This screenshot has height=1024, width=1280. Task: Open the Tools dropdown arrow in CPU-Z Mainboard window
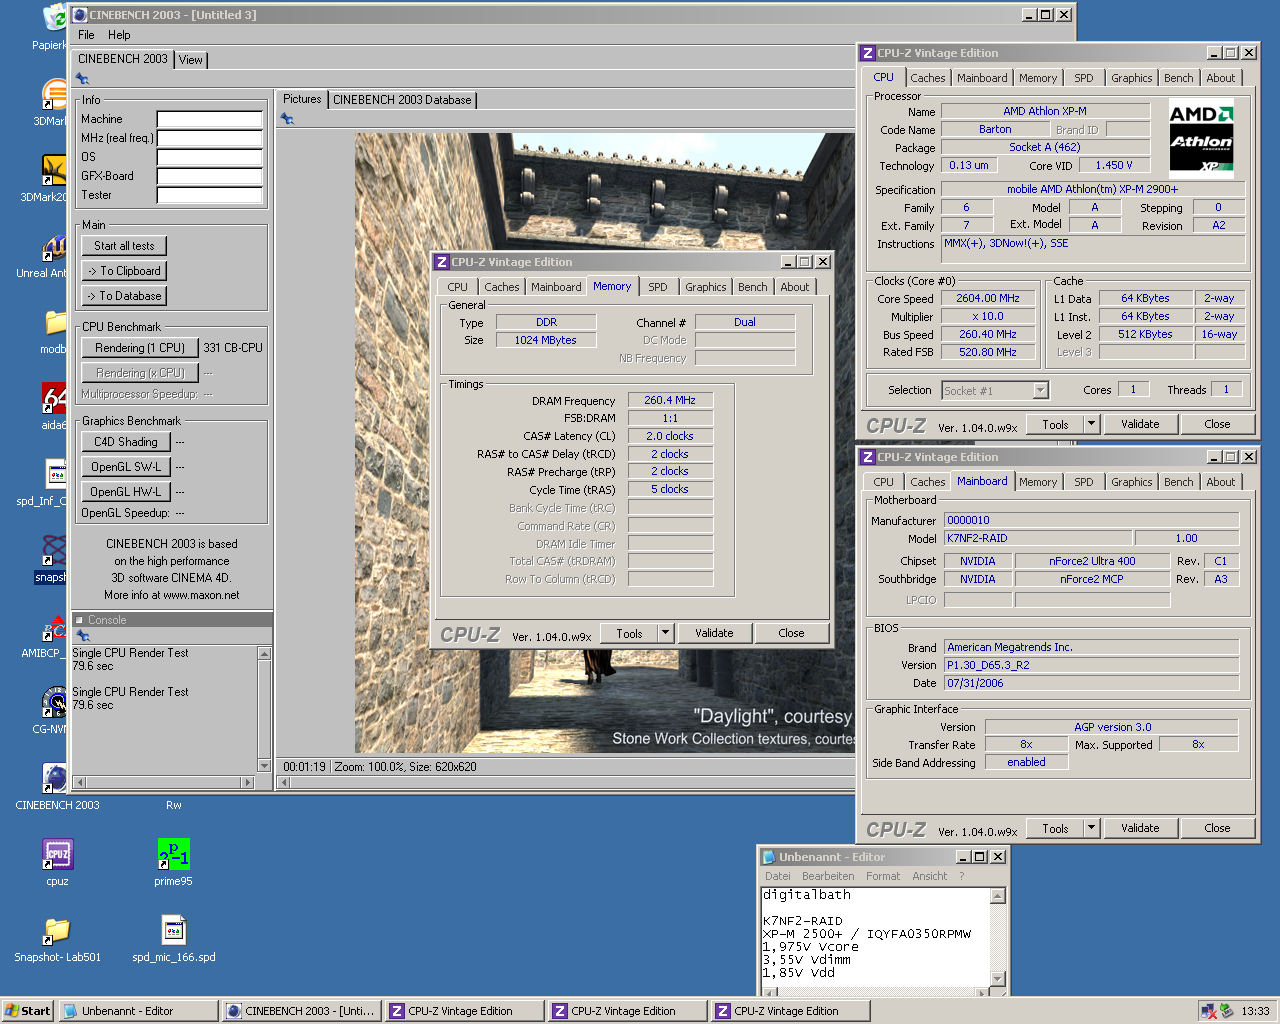(x=1091, y=828)
